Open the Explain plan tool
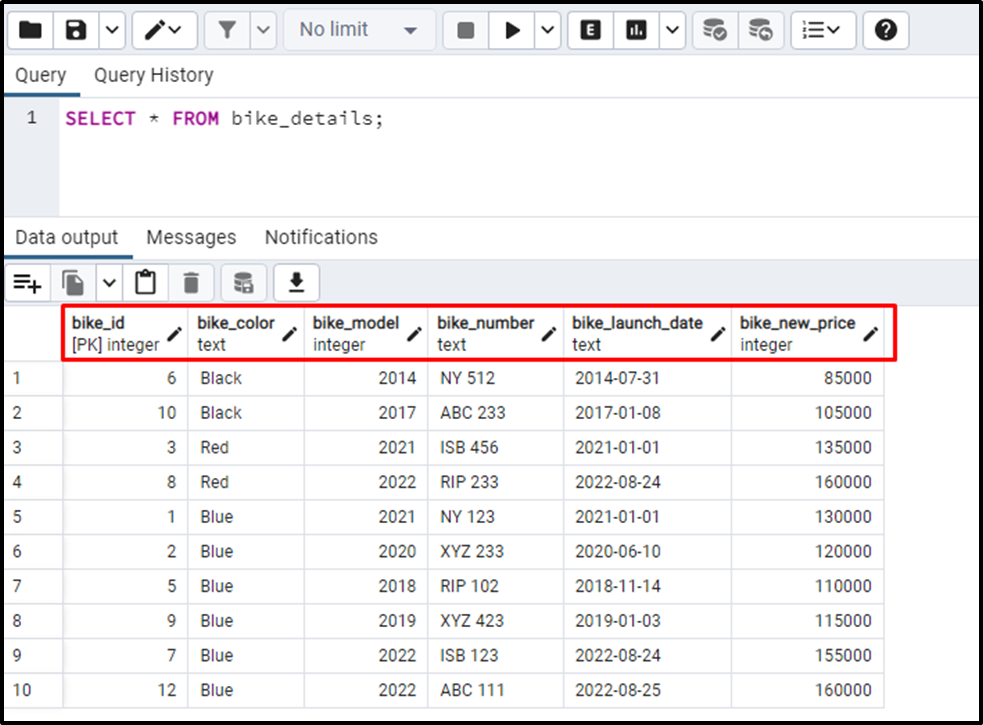The image size is (983, 725). (589, 30)
